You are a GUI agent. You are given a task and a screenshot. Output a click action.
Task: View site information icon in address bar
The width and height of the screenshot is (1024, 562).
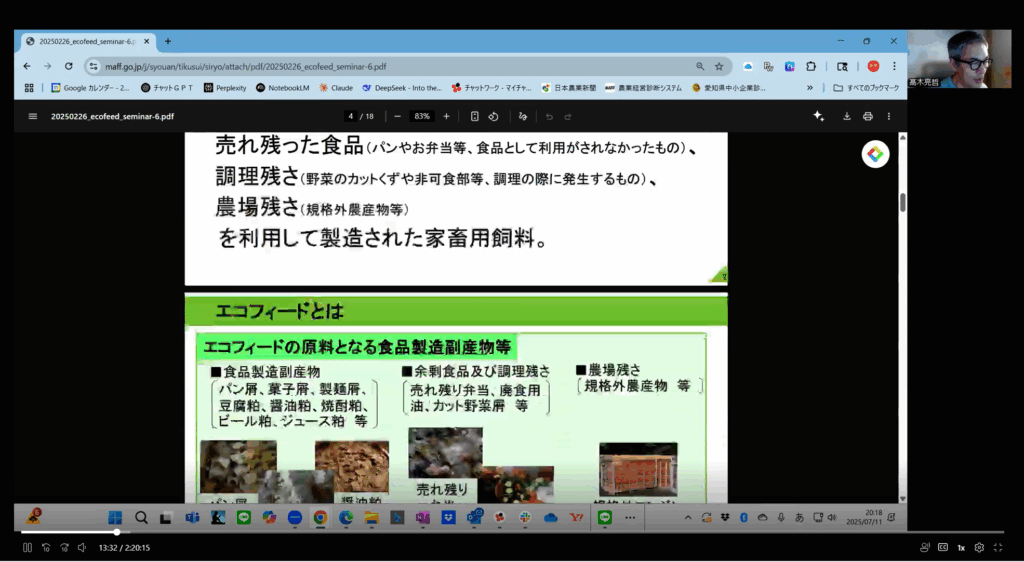(x=93, y=67)
